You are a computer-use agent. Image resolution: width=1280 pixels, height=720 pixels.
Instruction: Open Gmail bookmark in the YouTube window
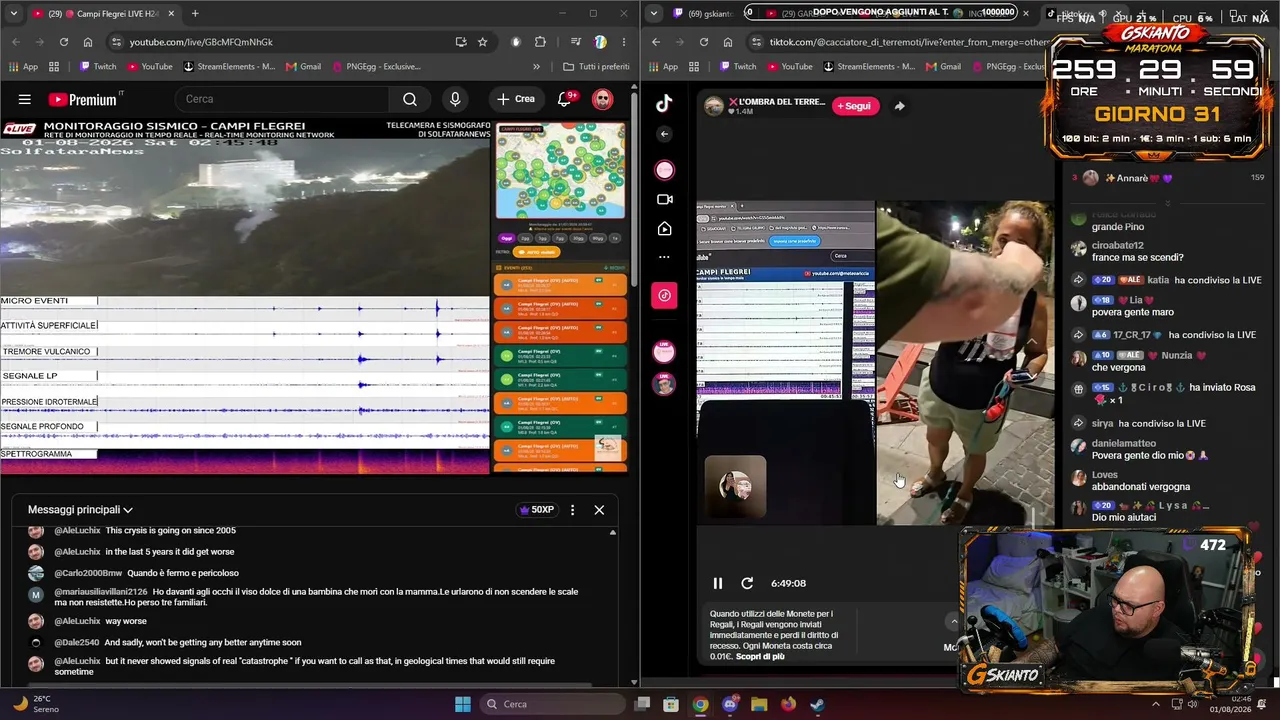[303, 67]
